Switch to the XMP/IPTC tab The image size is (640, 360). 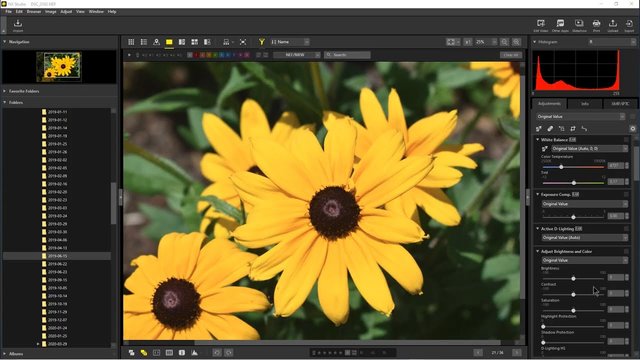tap(620, 104)
